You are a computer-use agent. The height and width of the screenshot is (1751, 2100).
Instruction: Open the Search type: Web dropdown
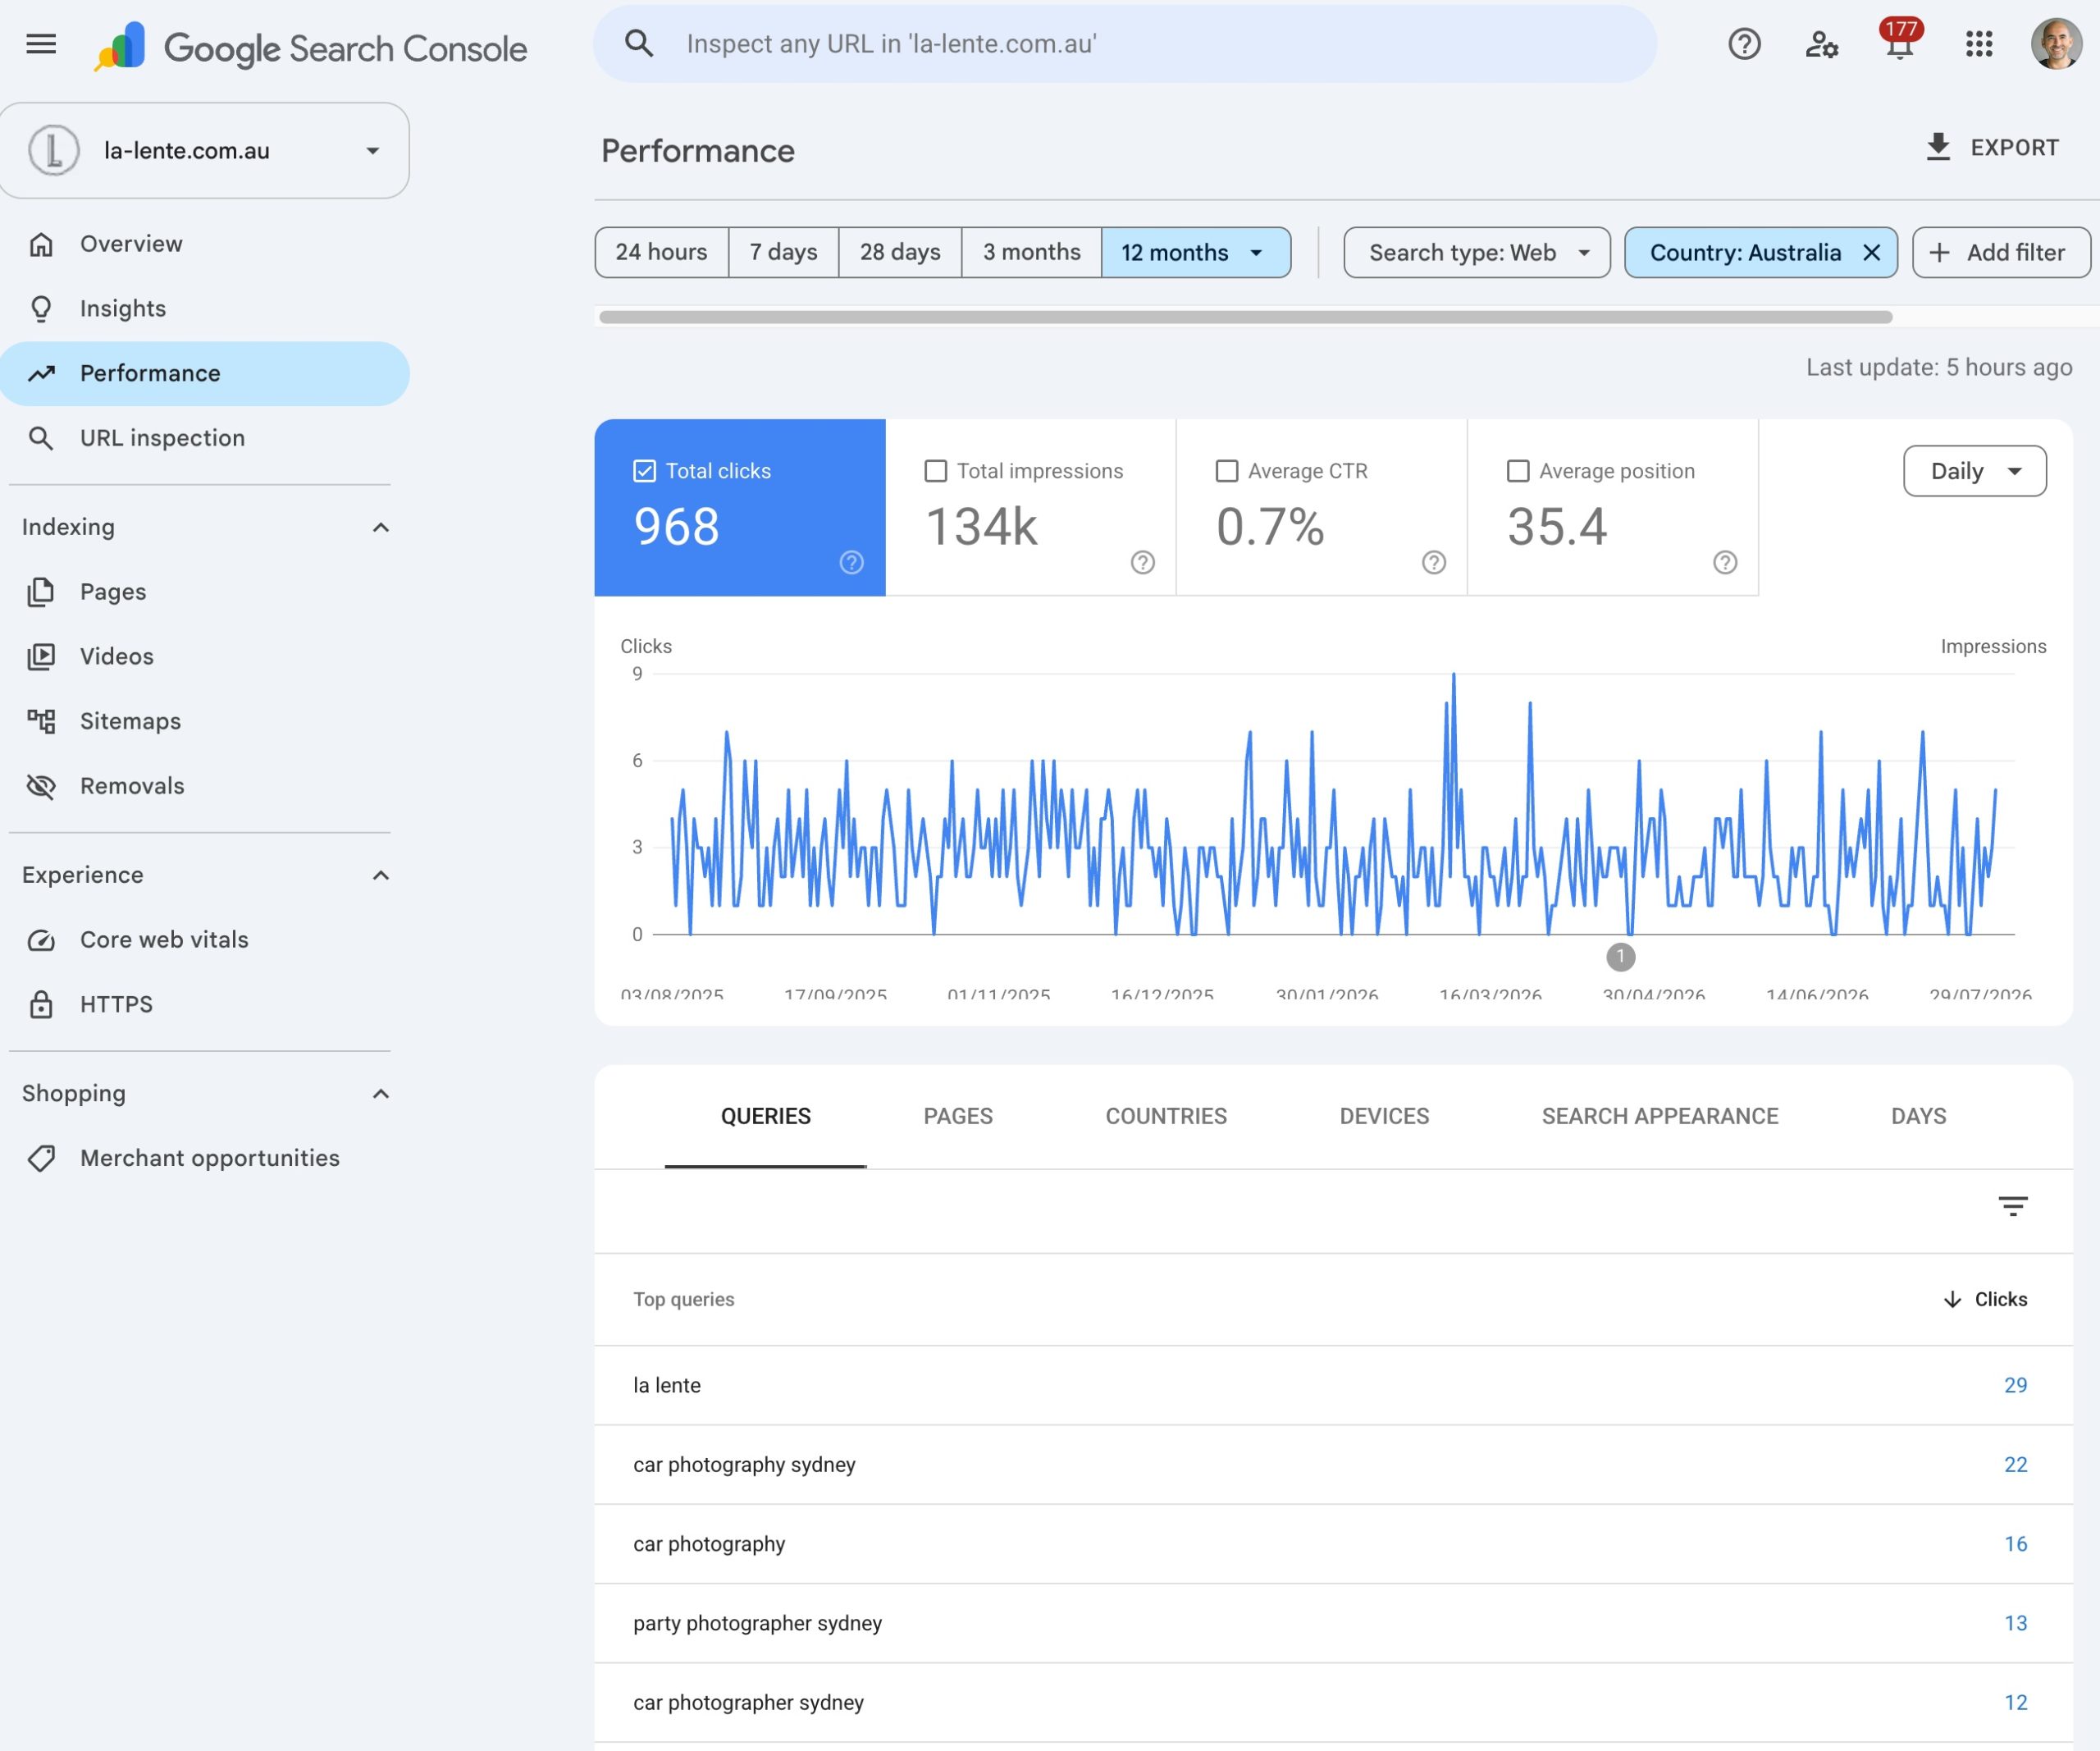click(x=1476, y=252)
